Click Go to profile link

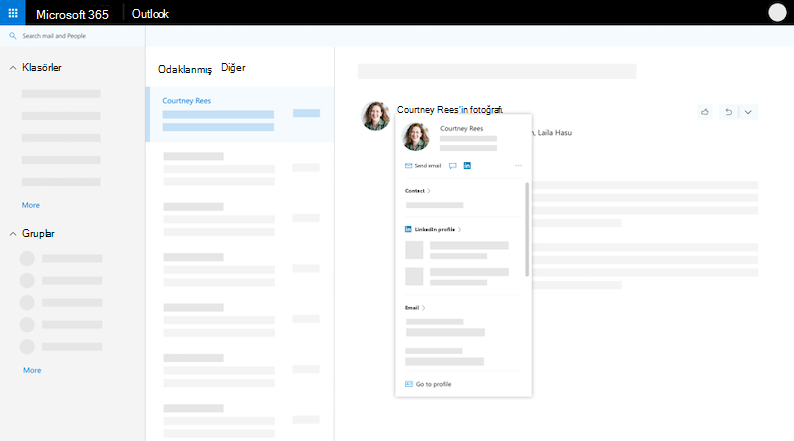point(428,384)
